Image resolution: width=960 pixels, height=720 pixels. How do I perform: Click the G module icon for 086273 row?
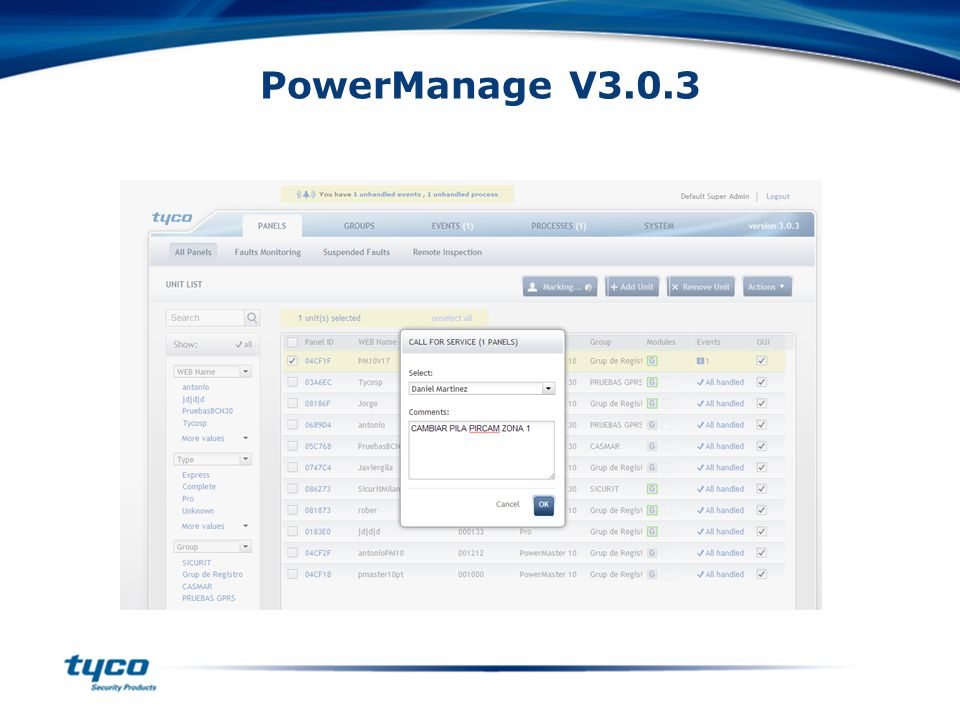pyautogui.click(x=652, y=489)
